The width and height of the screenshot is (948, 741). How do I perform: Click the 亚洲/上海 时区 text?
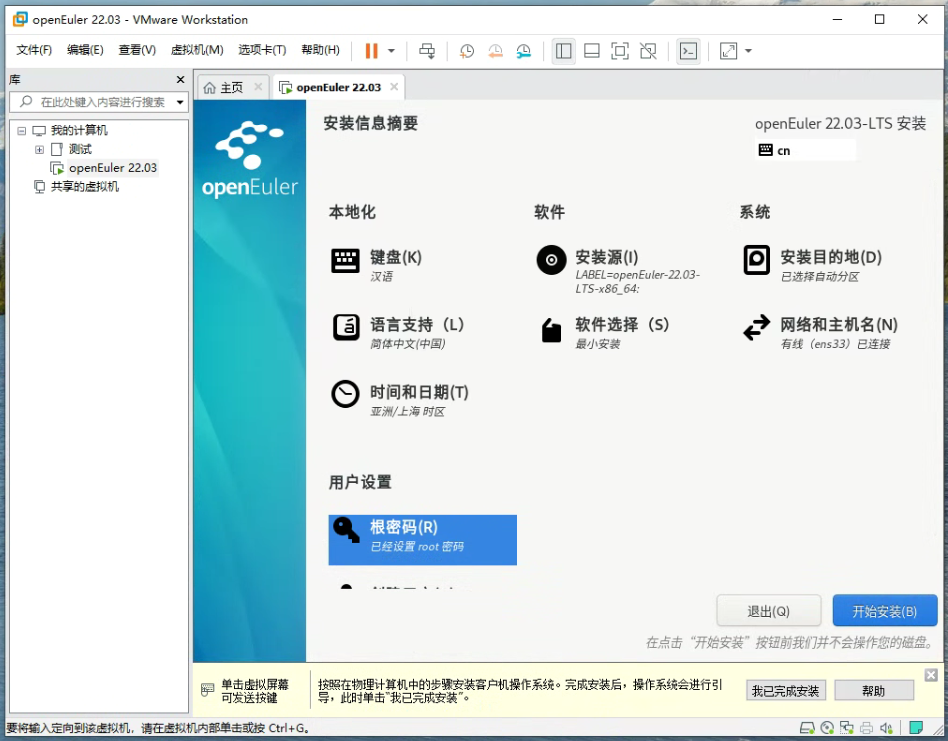pos(407,412)
